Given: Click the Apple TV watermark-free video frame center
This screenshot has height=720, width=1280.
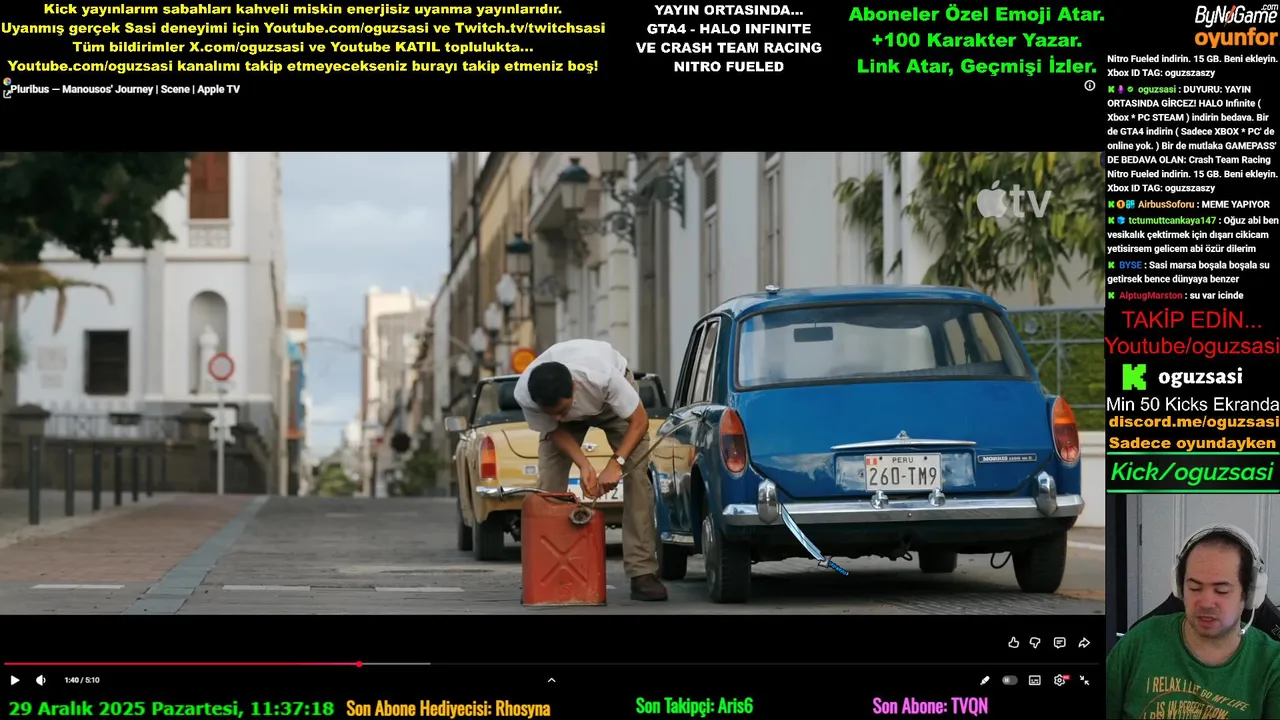Looking at the screenshot, I should click(x=552, y=383).
